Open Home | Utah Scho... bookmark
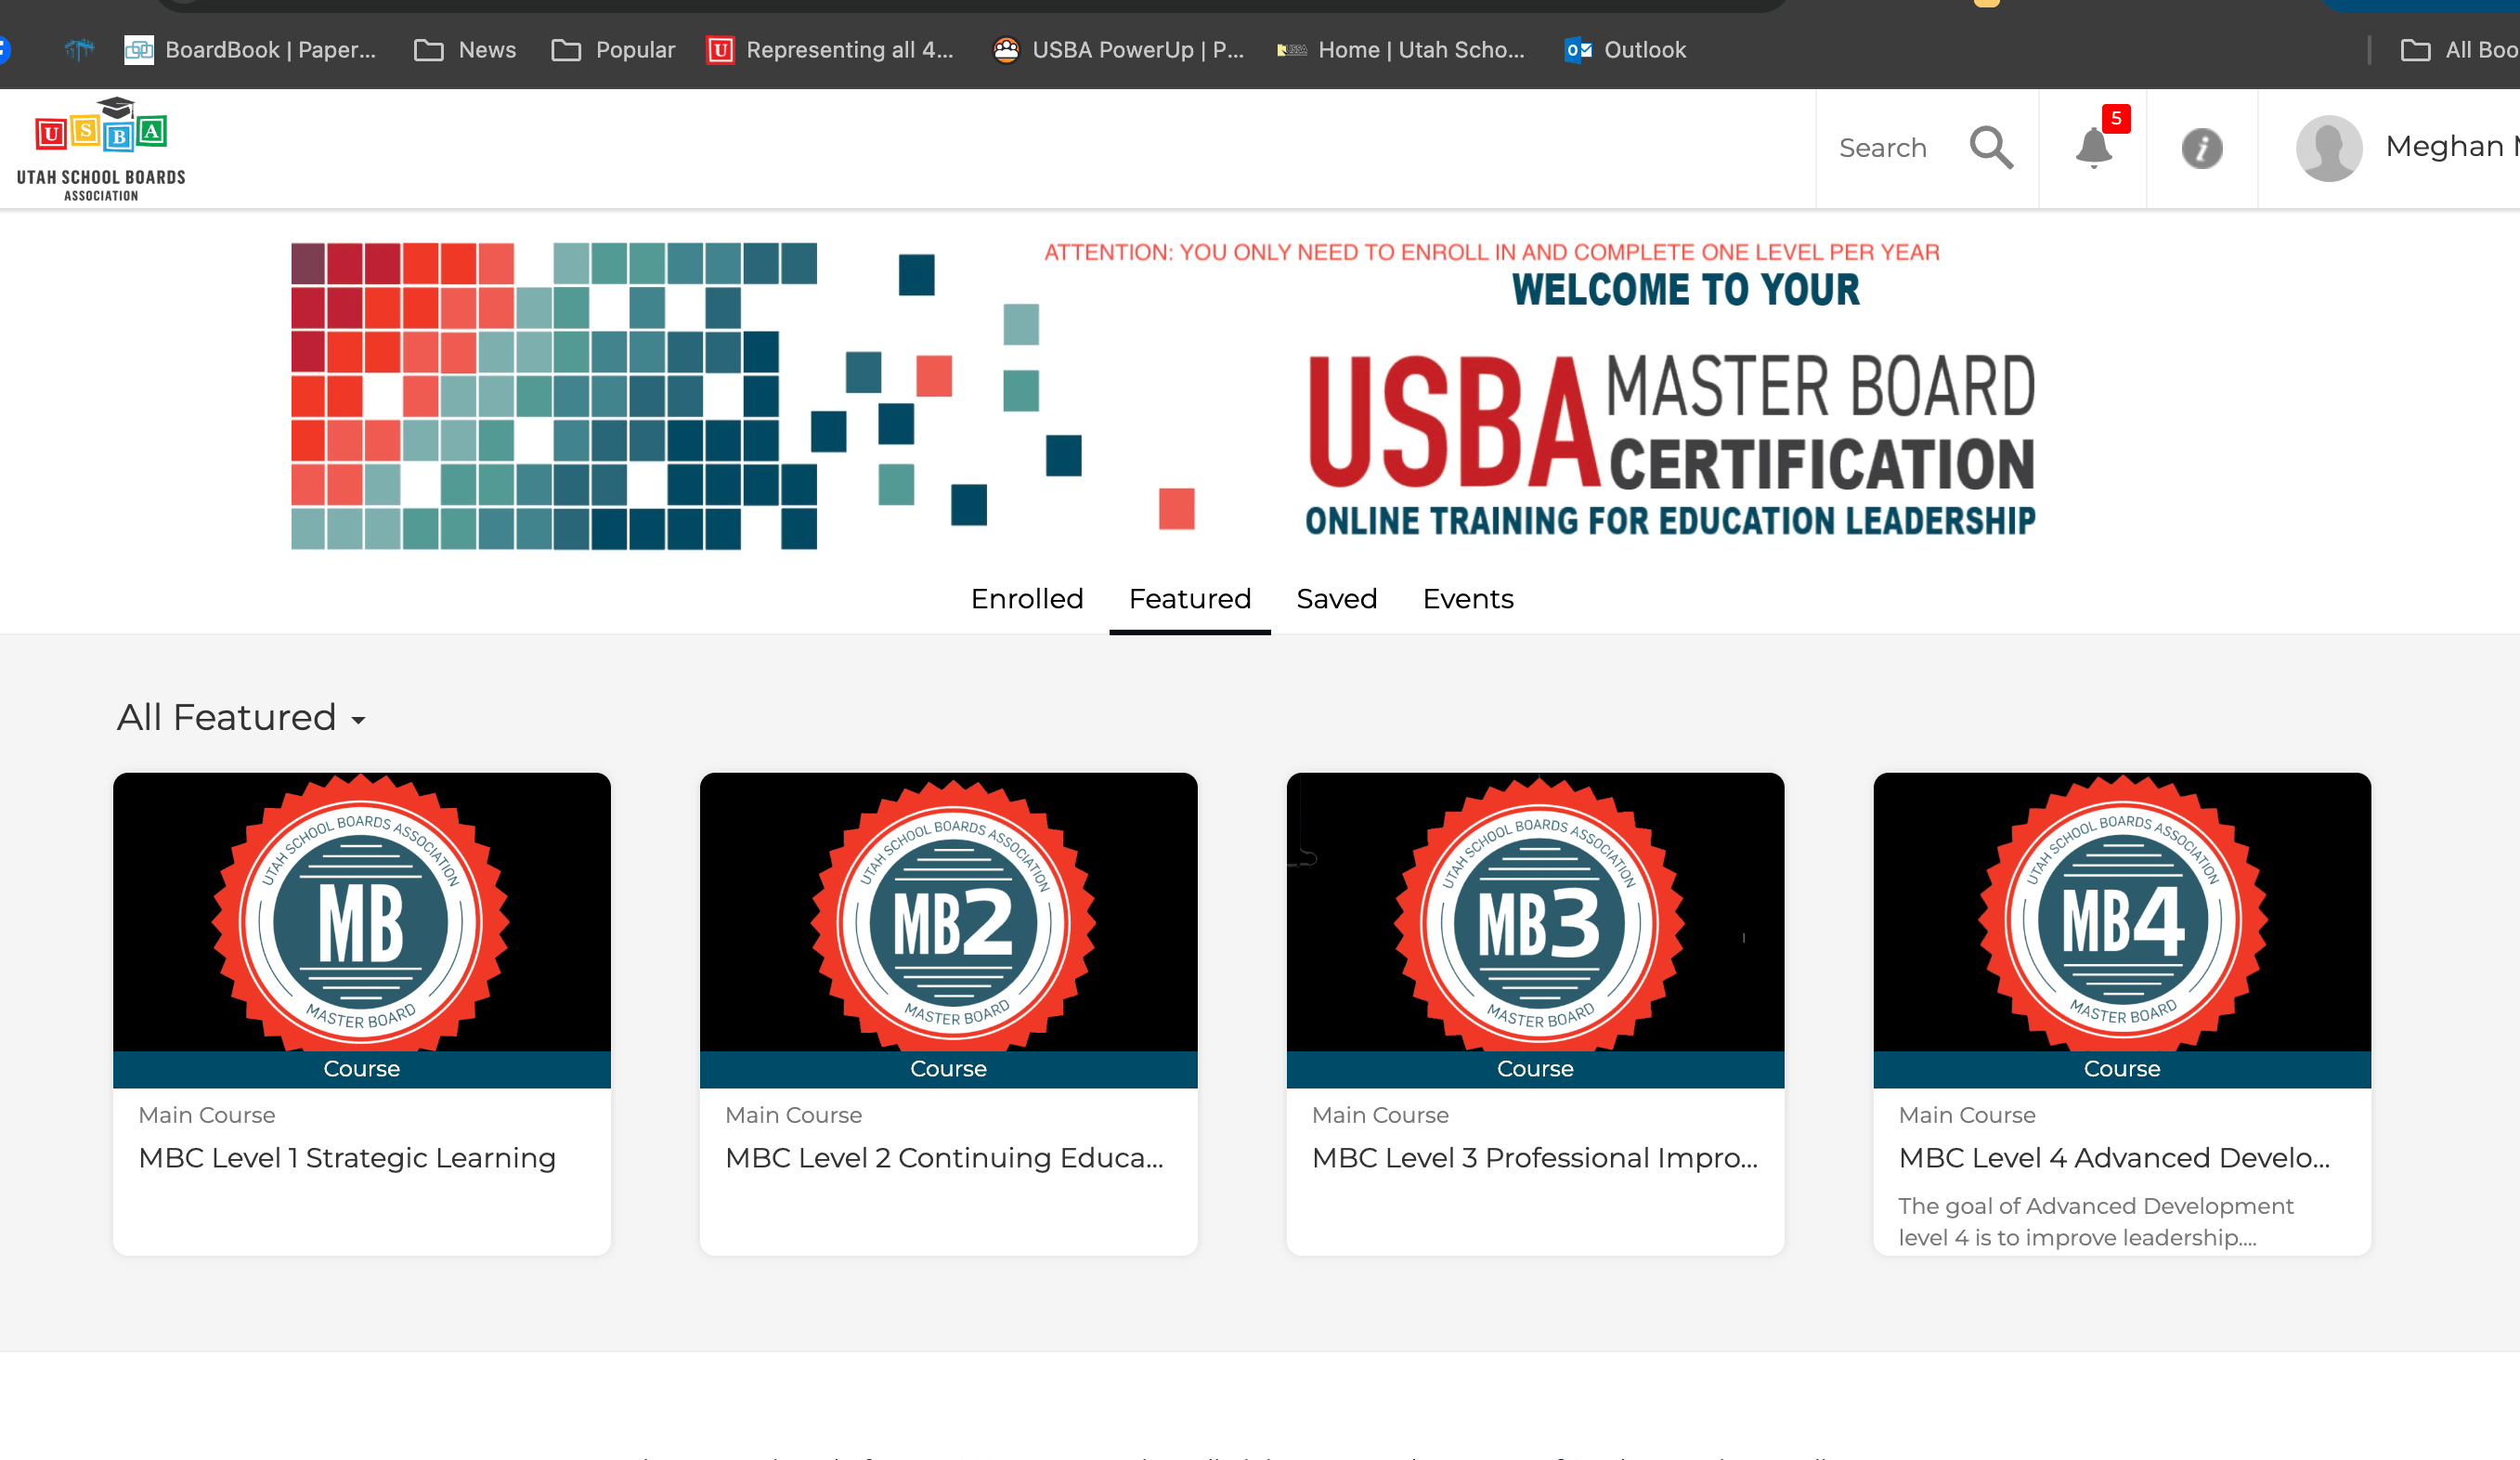 tap(1400, 49)
